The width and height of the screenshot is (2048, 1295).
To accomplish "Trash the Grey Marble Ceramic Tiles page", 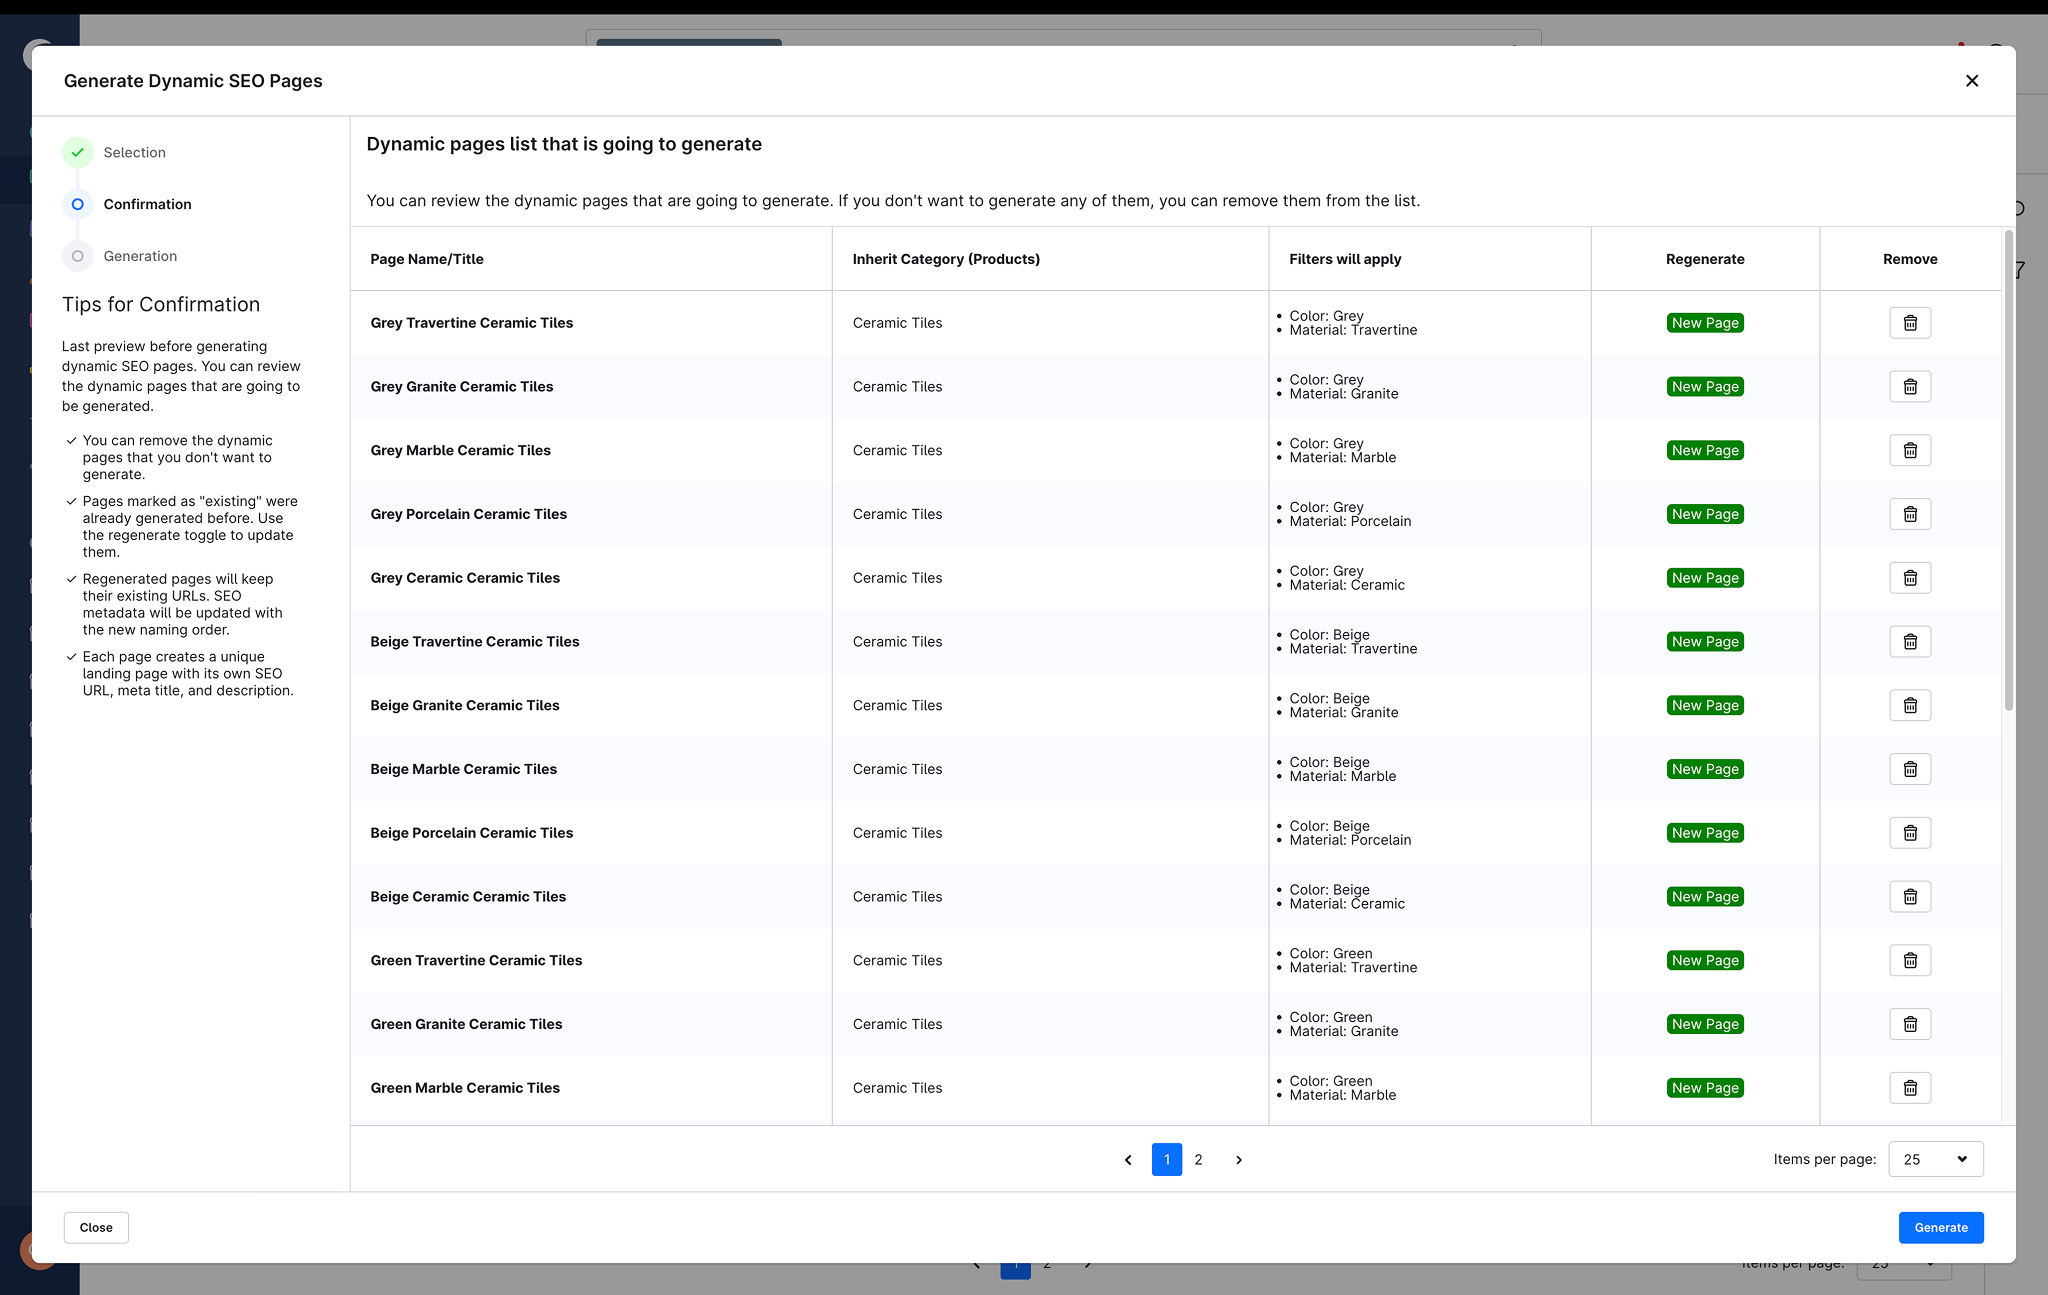I will [1910, 451].
